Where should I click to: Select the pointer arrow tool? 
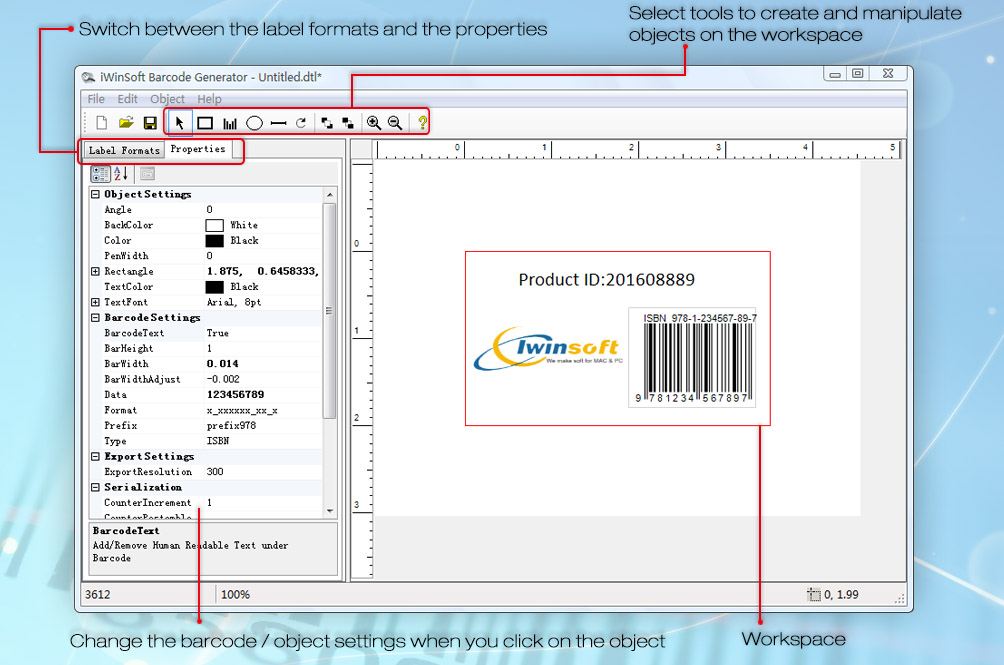point(180,123)
